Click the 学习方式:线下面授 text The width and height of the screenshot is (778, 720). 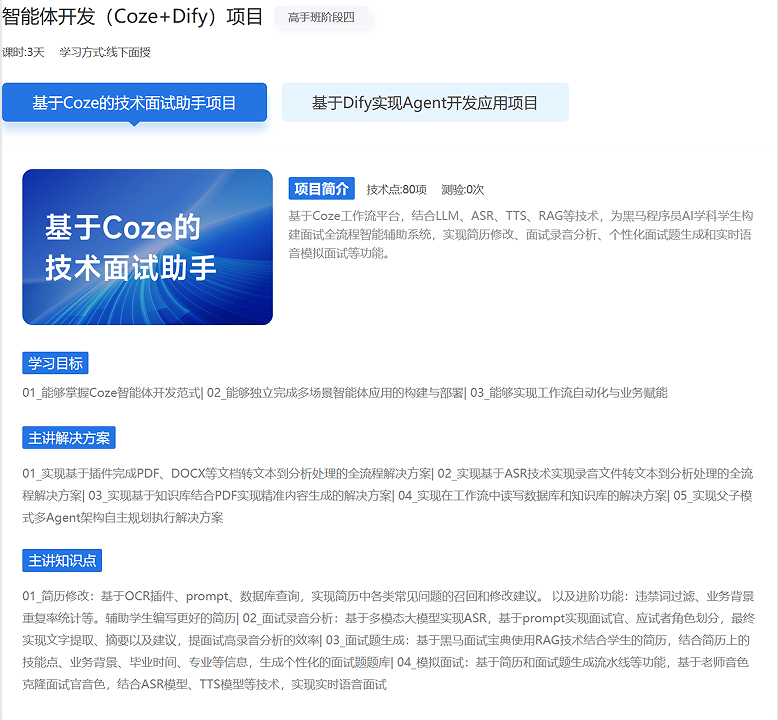(105, 52)
